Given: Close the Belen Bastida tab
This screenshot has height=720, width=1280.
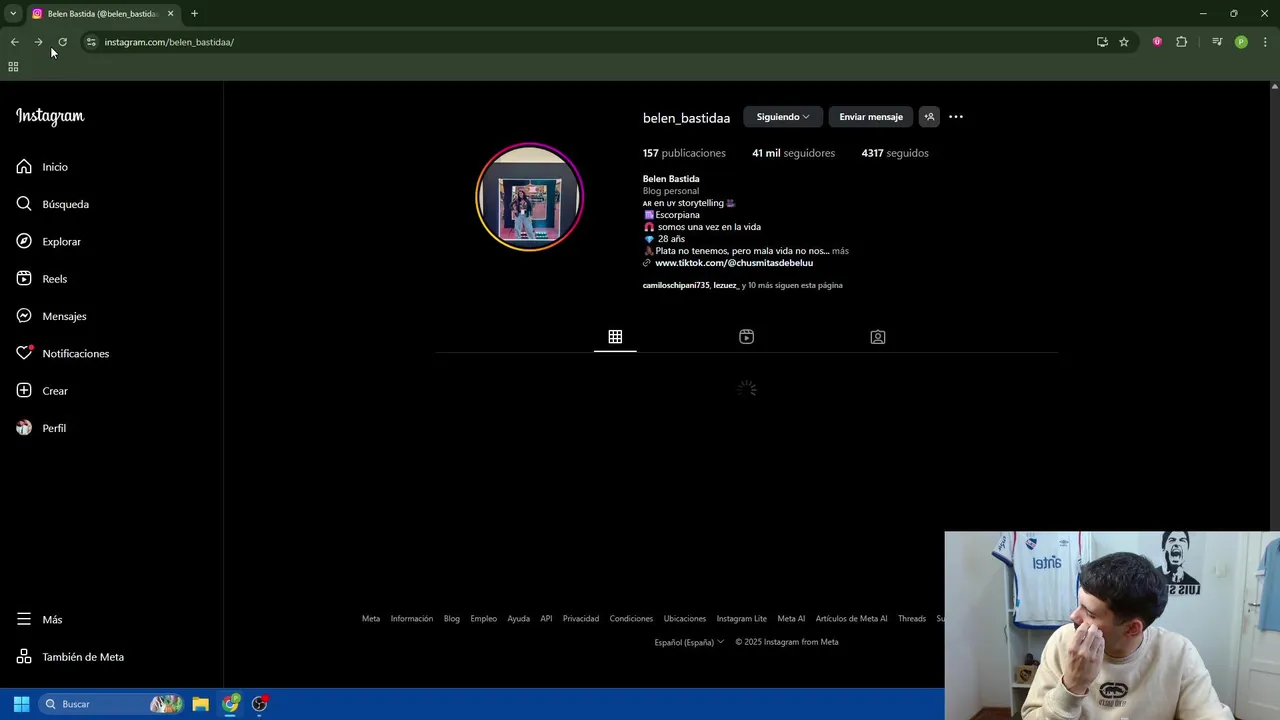Looking at the screenshot, I should click(170, 14).
